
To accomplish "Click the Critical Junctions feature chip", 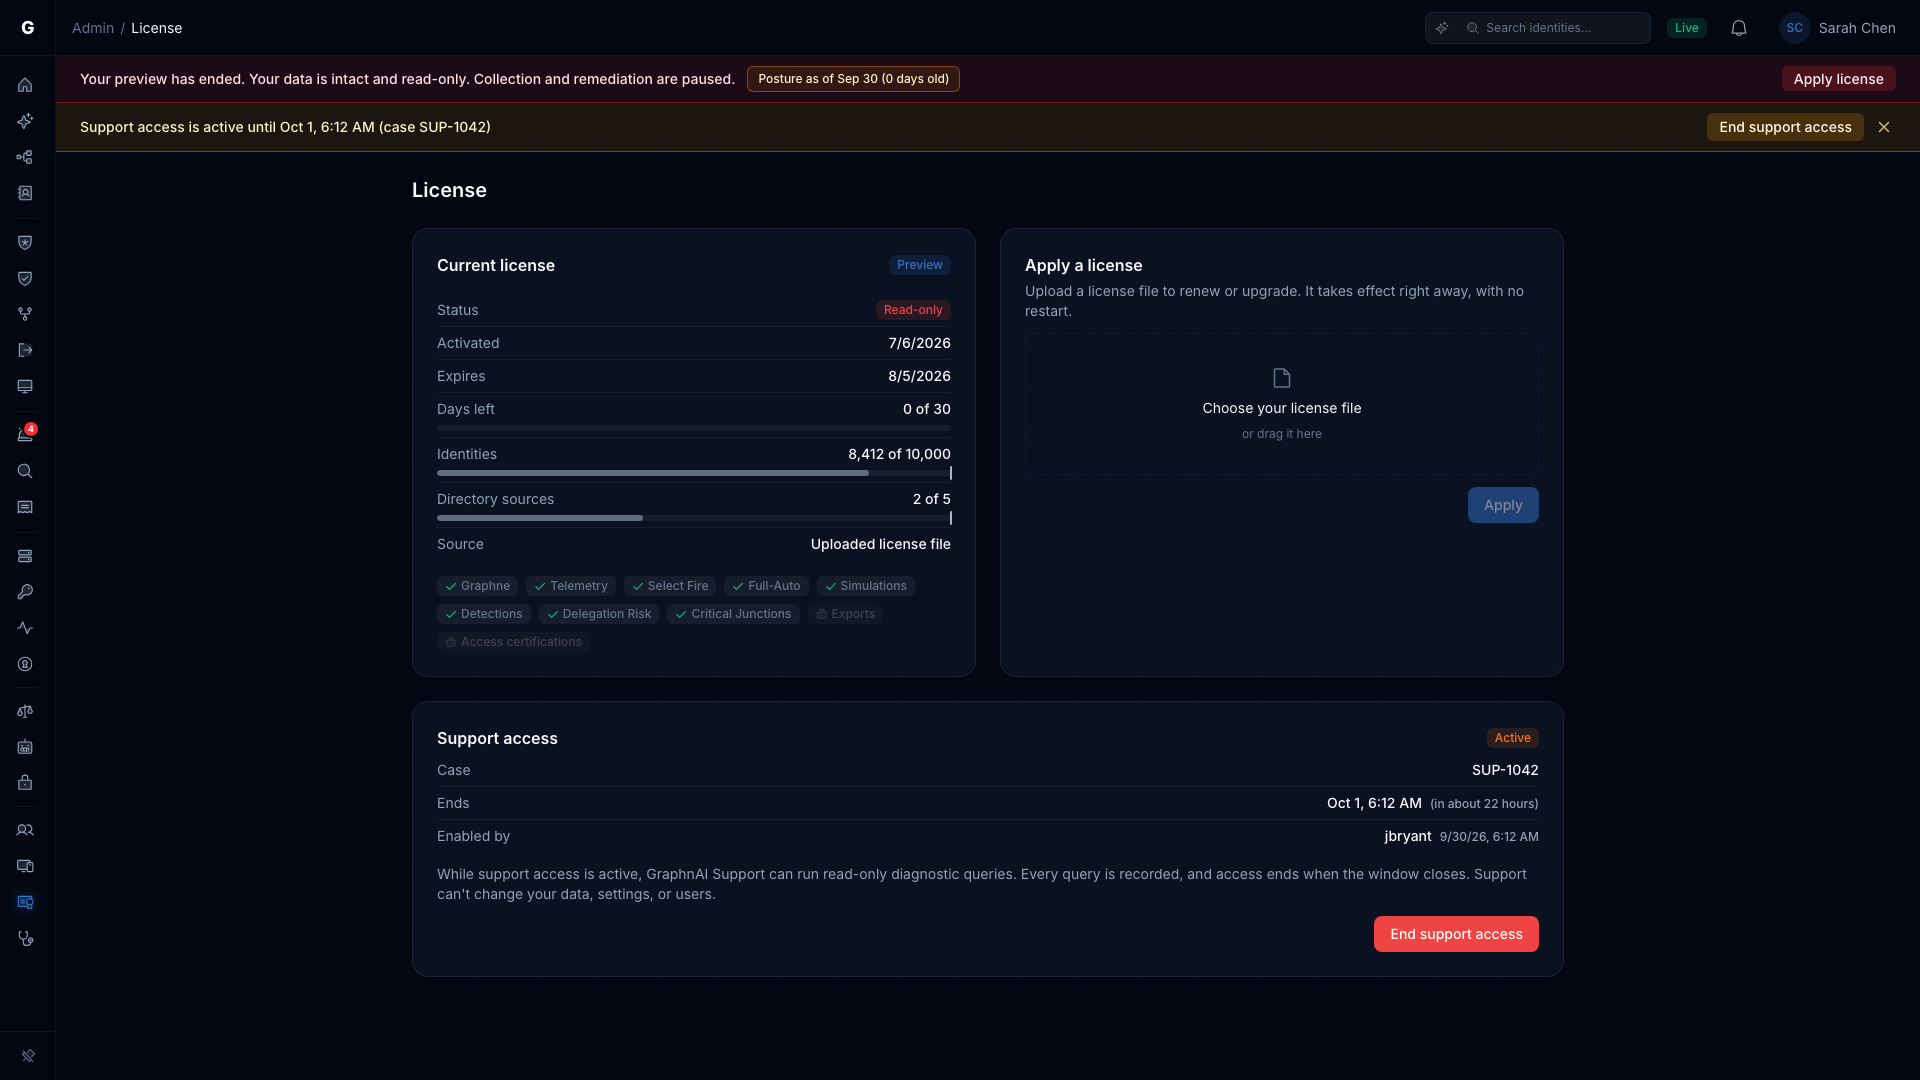I will pos(733,614).
